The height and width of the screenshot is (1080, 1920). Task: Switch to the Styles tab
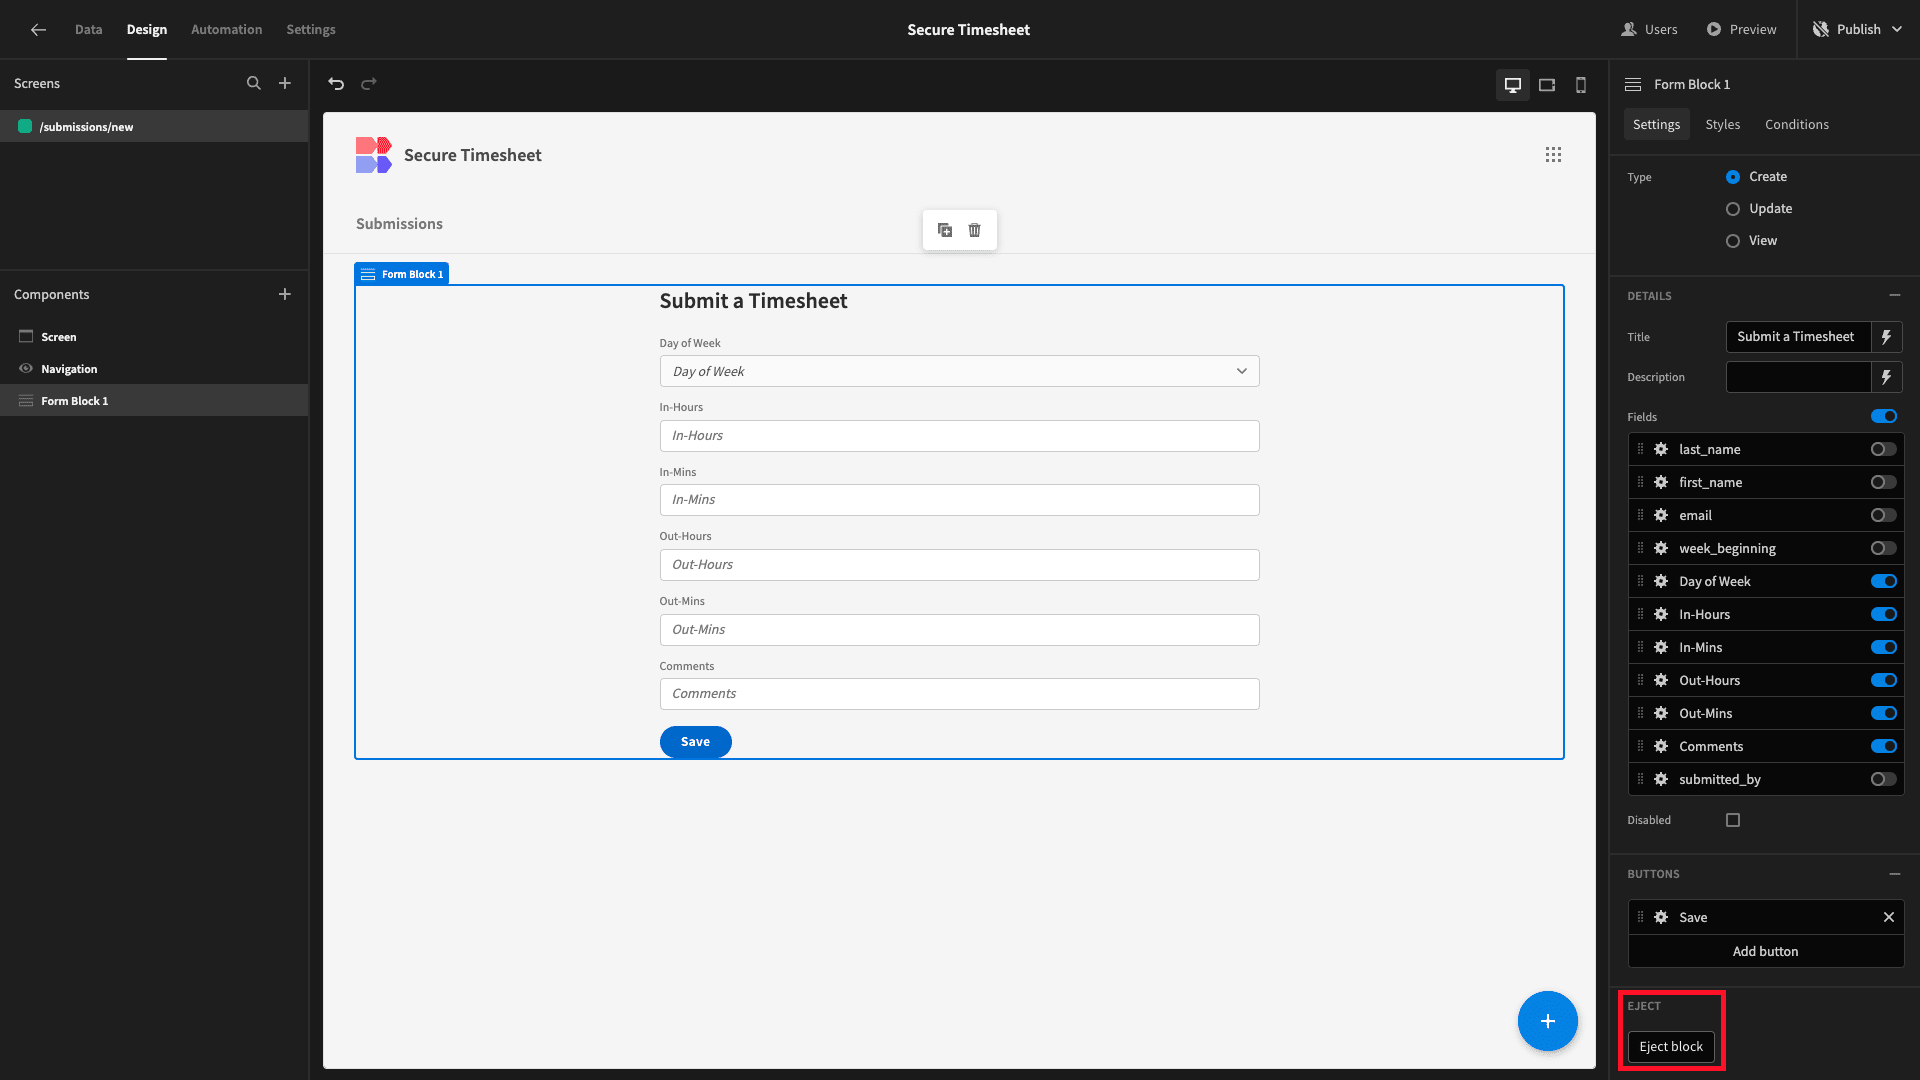[1722, 125]
